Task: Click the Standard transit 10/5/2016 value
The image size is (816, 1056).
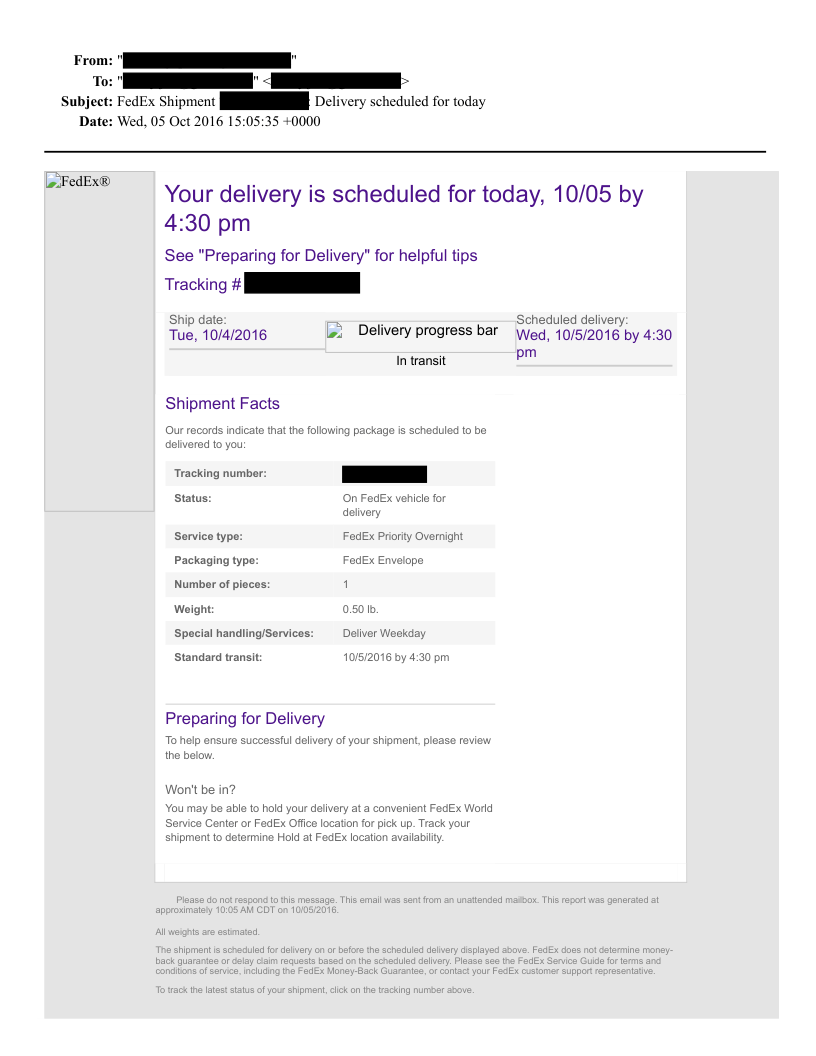Action: (x=395, y=658)
